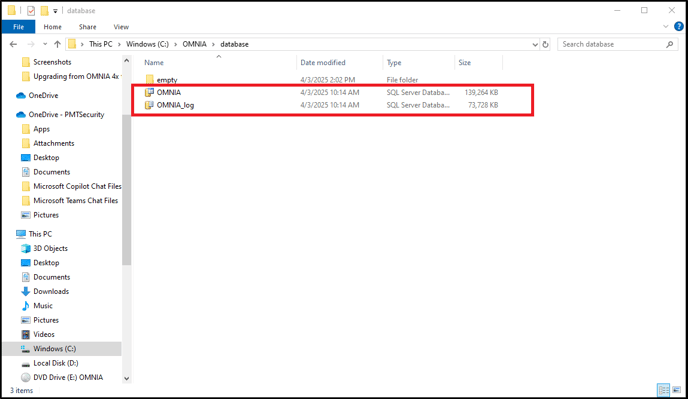Open Music in navigation pane

pyautogui.click(x=43, y=306)
